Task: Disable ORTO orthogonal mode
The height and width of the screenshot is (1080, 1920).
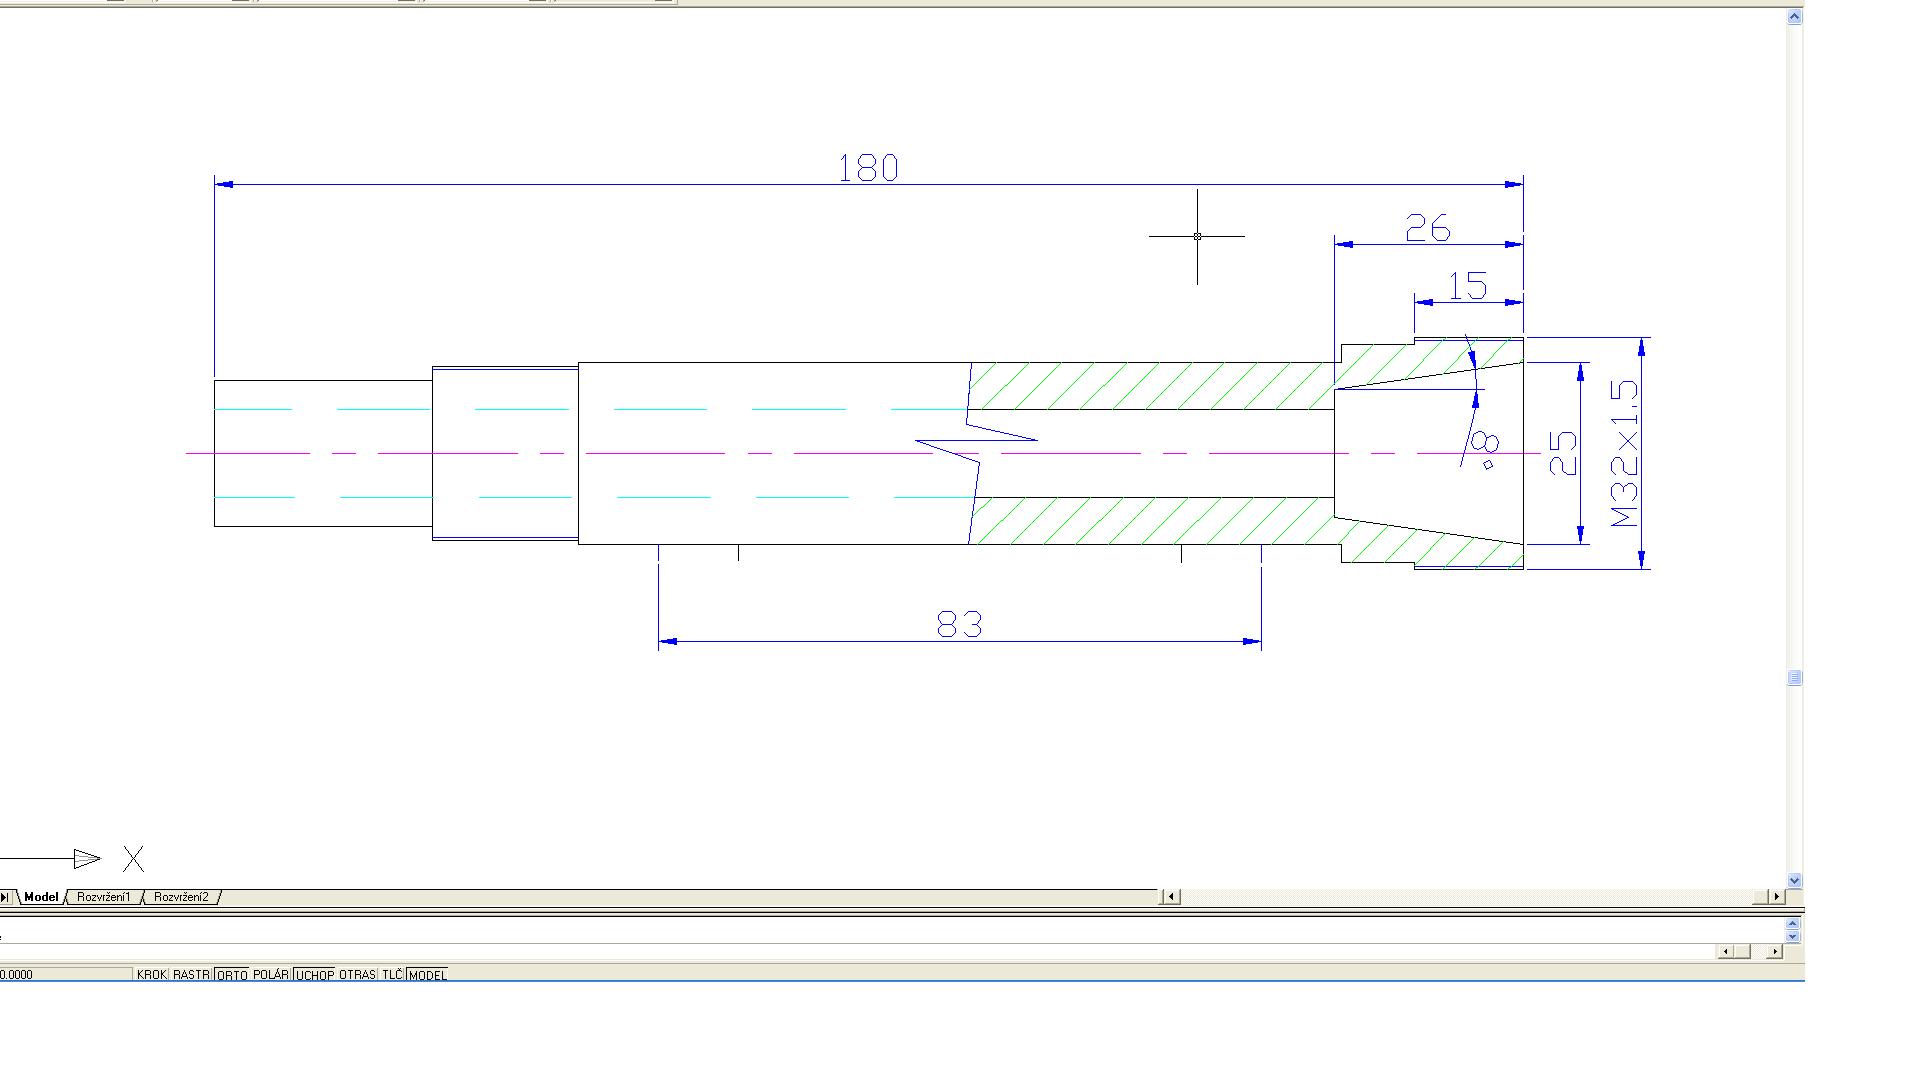Action: (x=232, y=974)
